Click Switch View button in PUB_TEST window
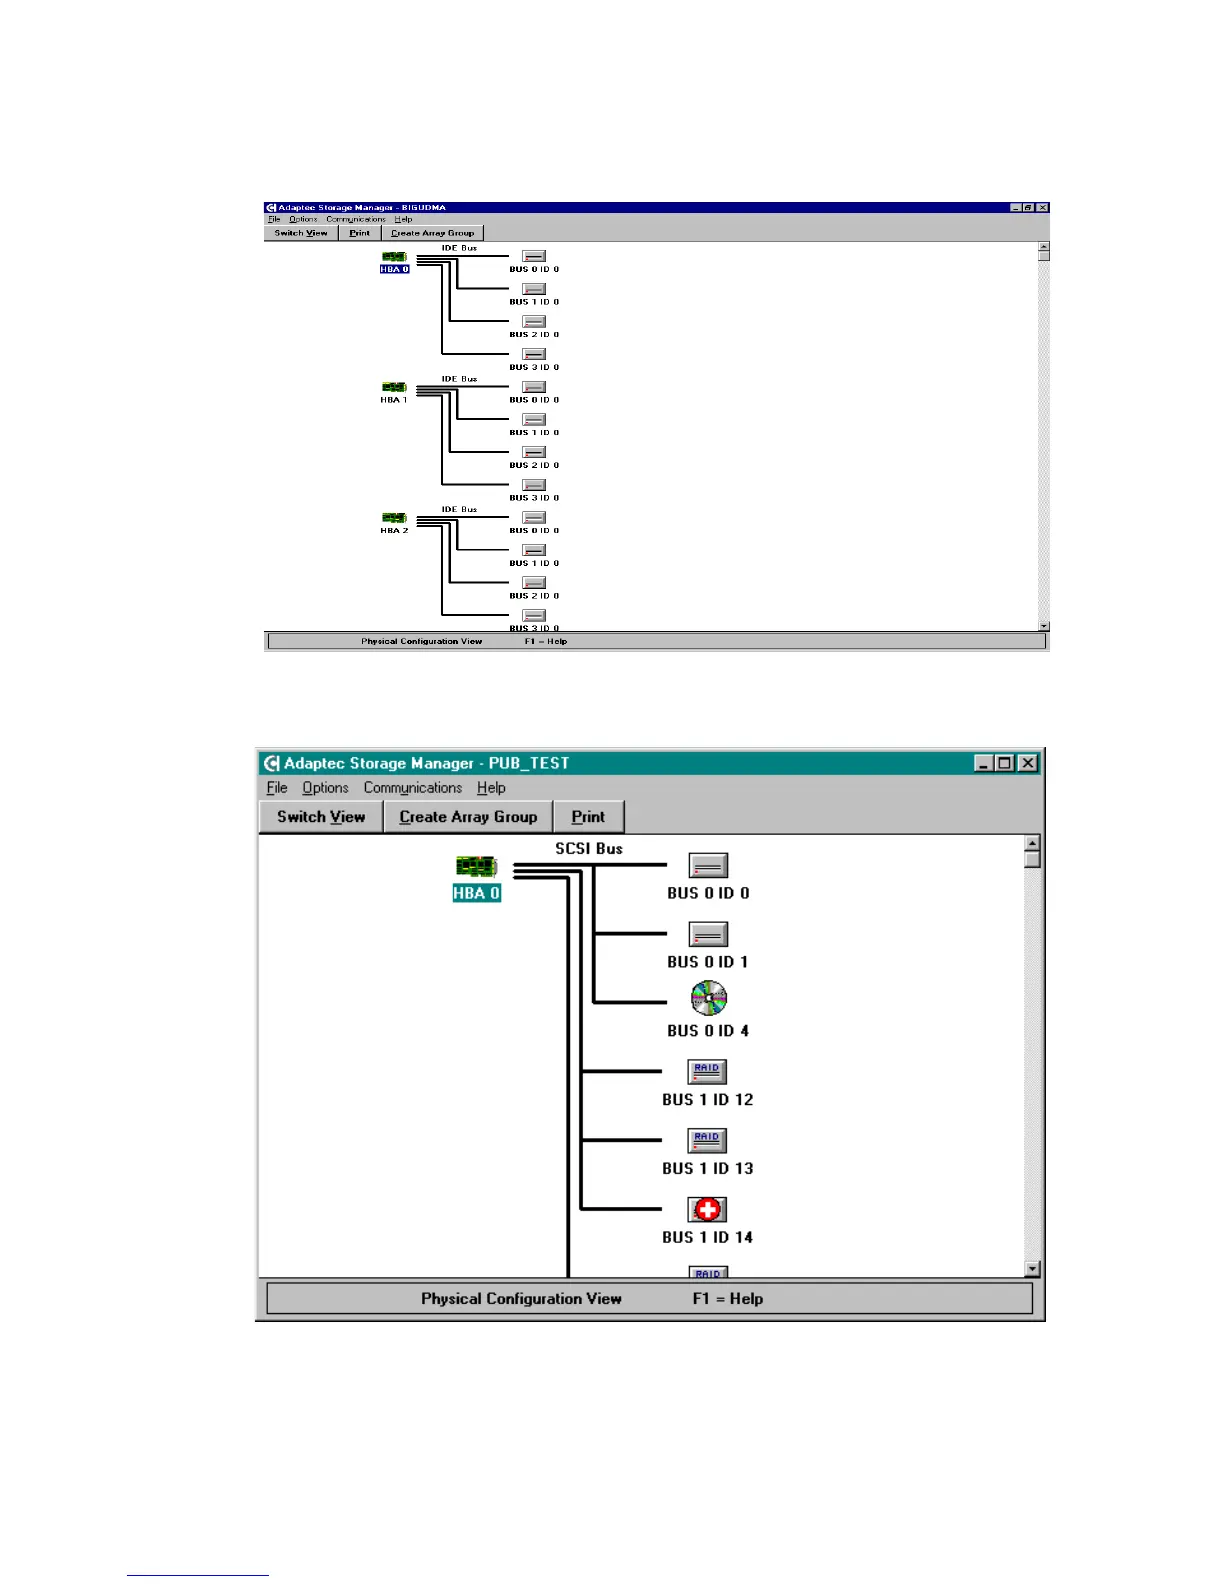Viewport: 1224px width, 1584px height. (x=321, y=817)
